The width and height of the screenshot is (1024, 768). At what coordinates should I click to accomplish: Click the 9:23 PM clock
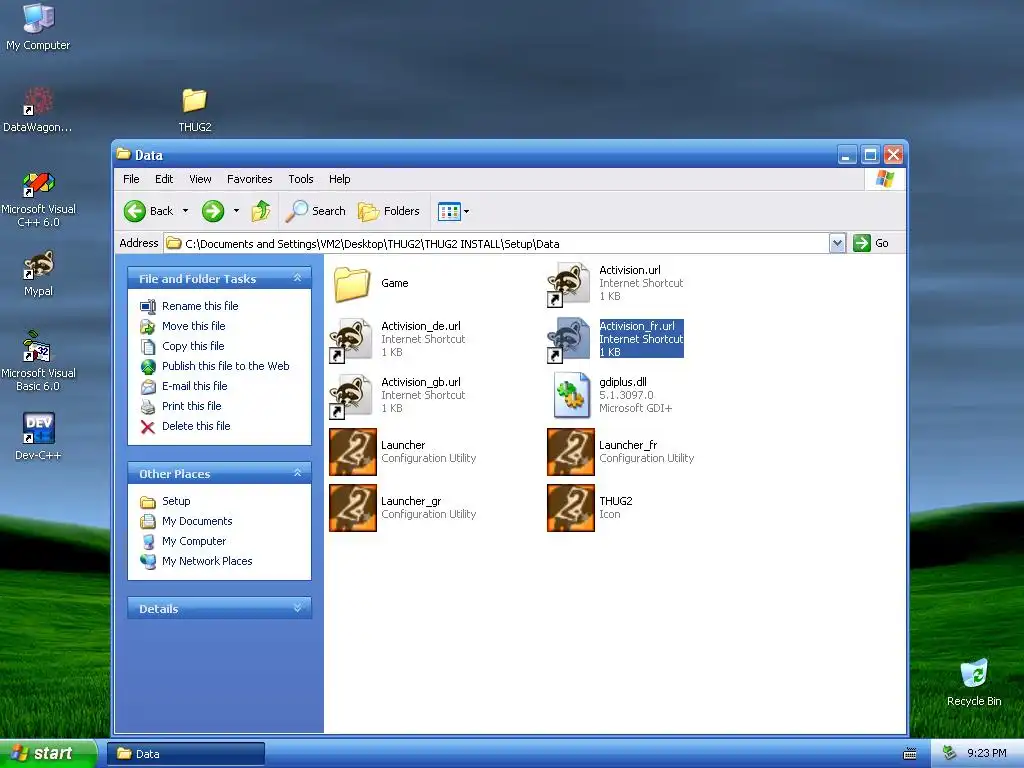click(x=987, y=754)
